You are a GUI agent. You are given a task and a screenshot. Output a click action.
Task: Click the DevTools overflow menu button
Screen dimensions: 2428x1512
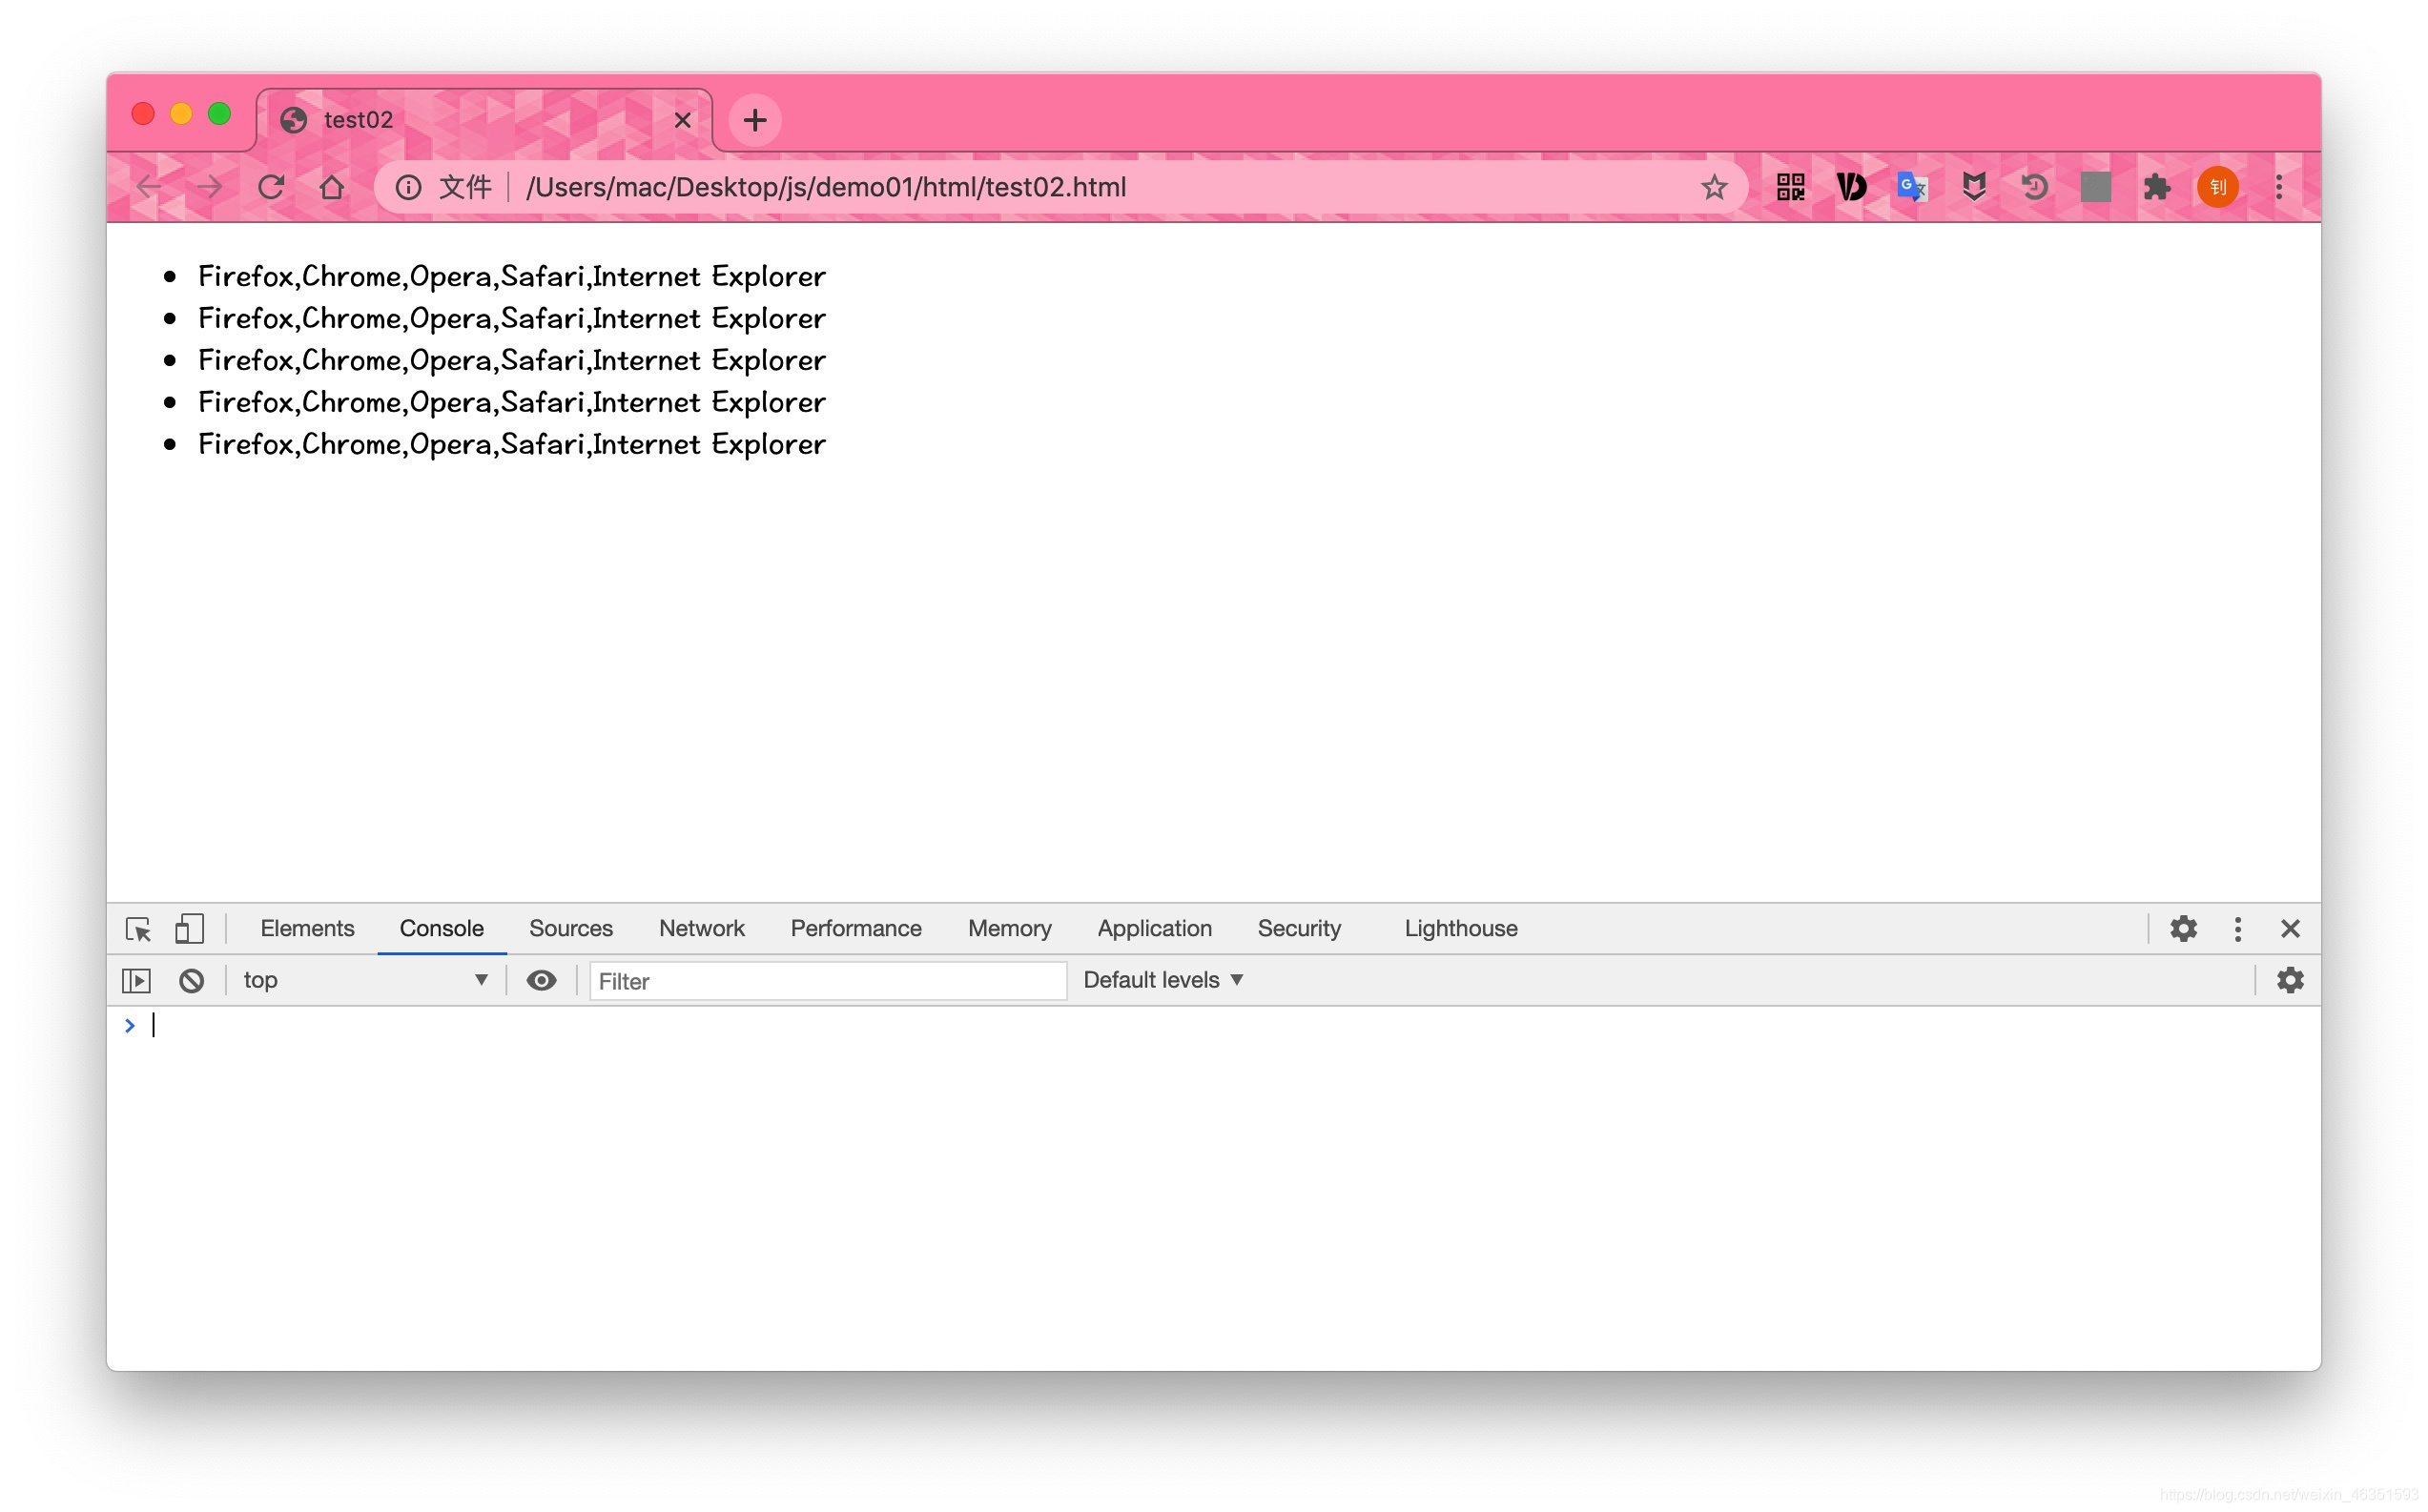point(2236,927)
